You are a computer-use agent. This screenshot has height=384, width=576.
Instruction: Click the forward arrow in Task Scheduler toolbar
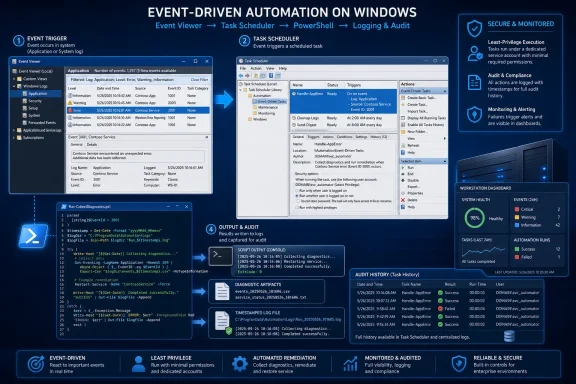[248, 76]
